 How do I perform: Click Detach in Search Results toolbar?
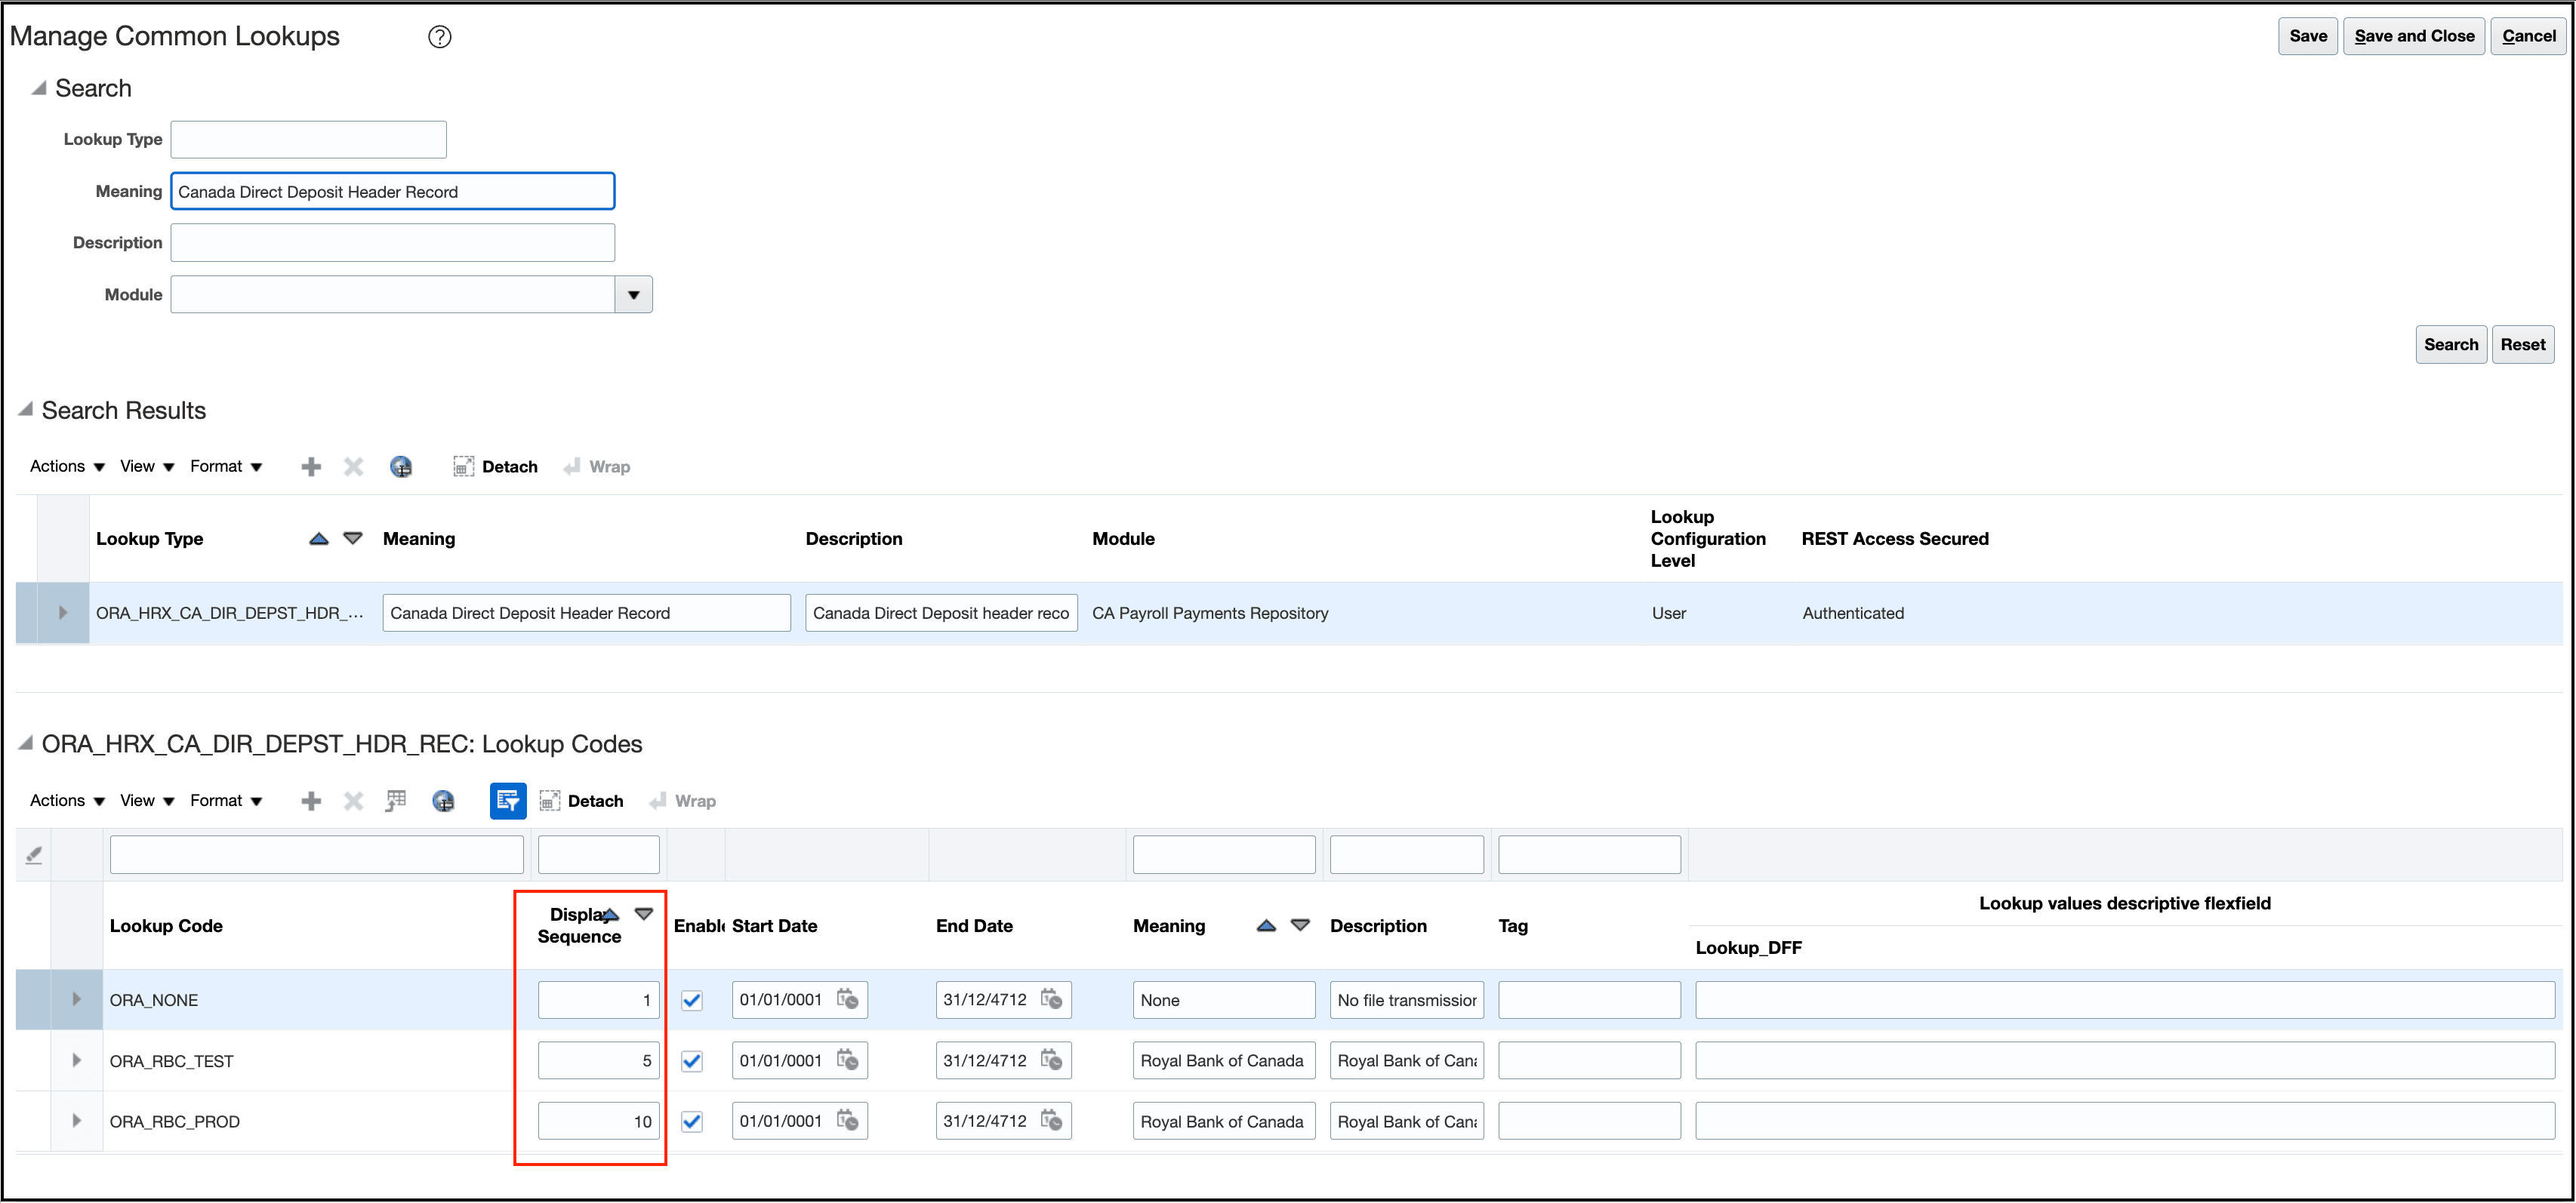pos(495,467)
